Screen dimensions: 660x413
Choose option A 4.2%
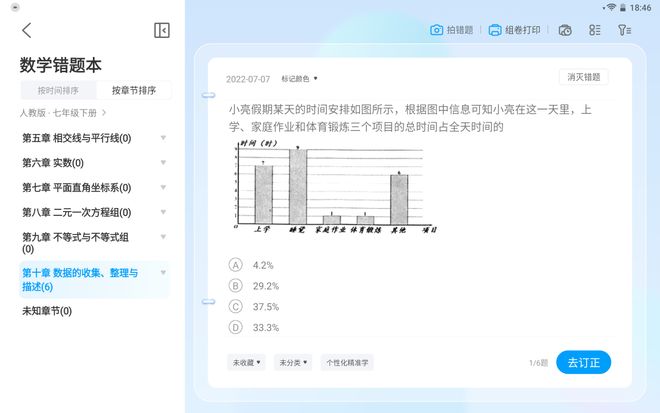pyautogui.click(x=251, y=265)
